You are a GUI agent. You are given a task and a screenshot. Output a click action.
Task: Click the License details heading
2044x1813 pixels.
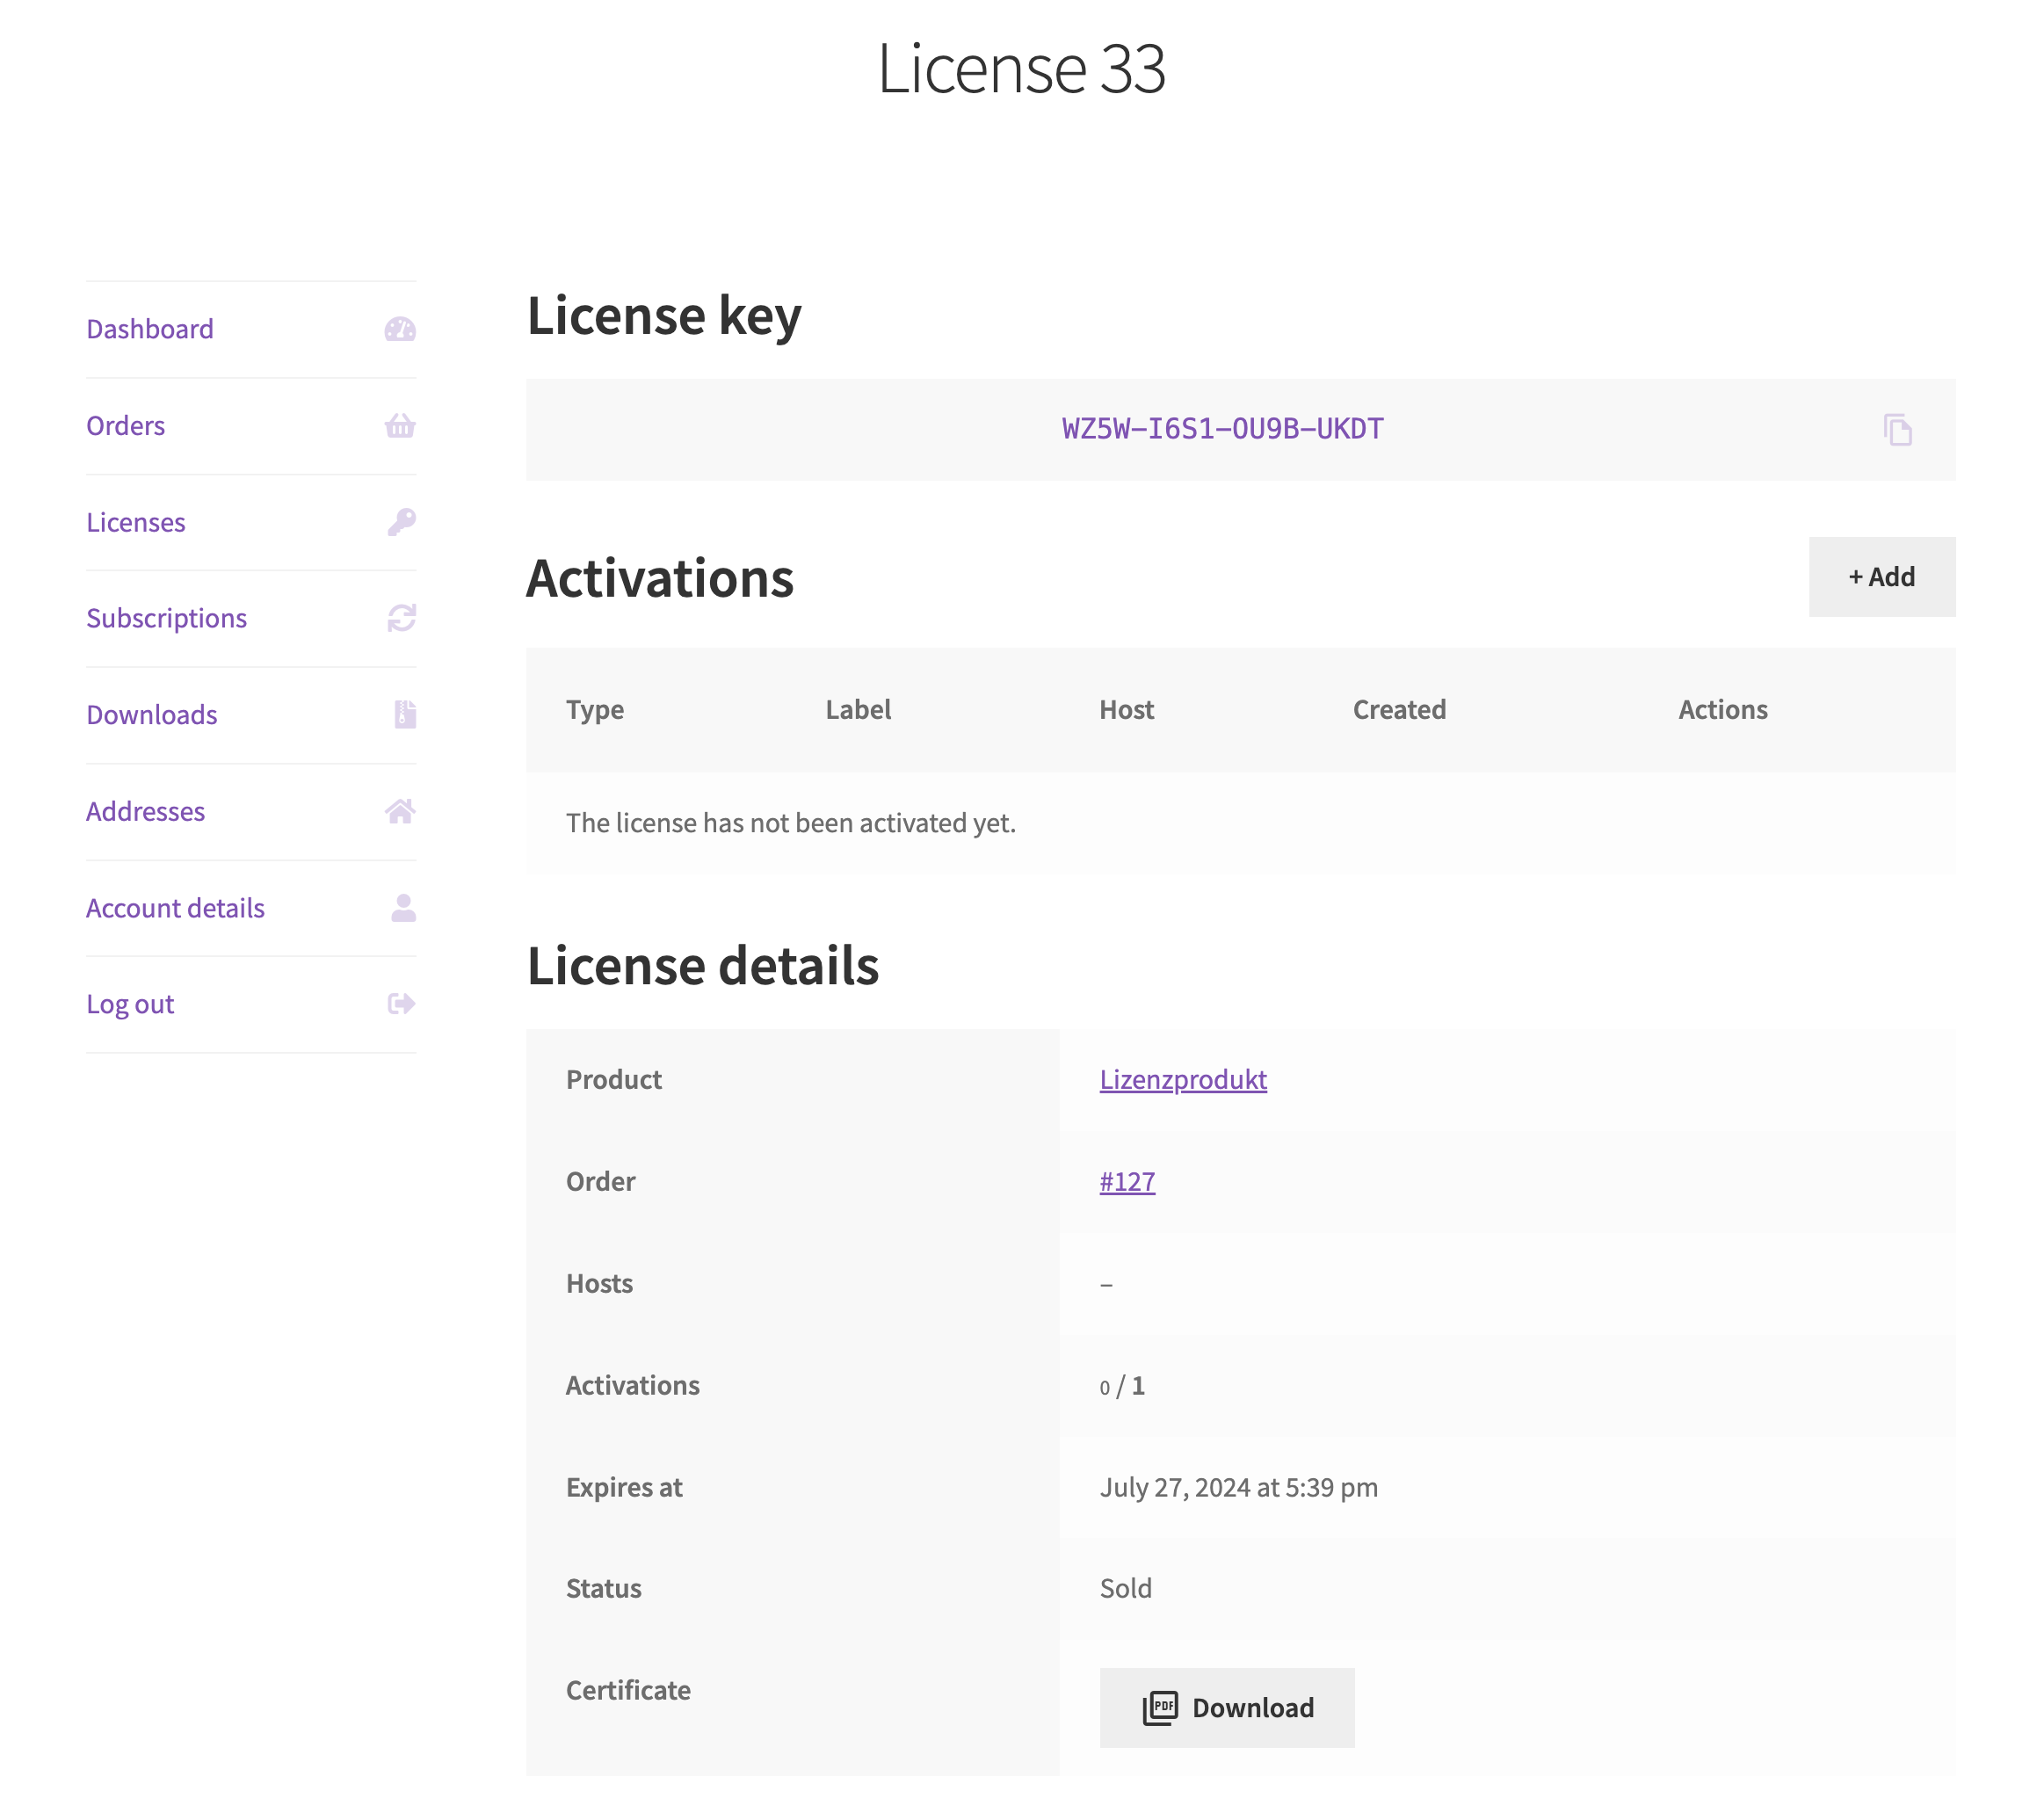click(x=702, y=965)
